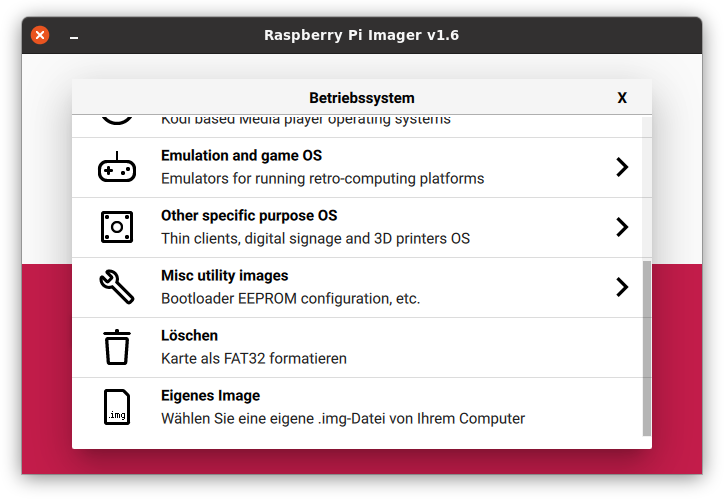Minimize the Raspberry Pi Imager window
Image resolution: width=724 pixels, height=499 pixels.
pyautogui.click(x=74, y=36)
